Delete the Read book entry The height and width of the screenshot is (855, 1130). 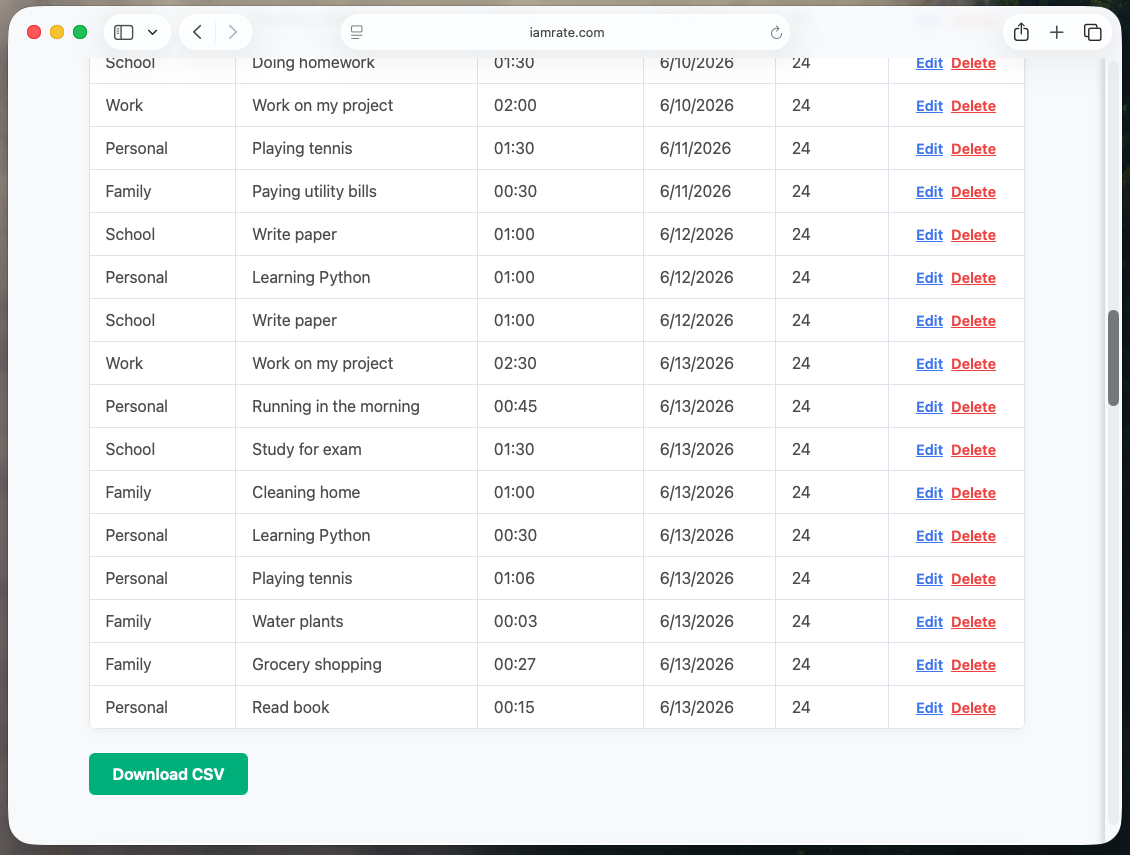click(x=974, y=709)
